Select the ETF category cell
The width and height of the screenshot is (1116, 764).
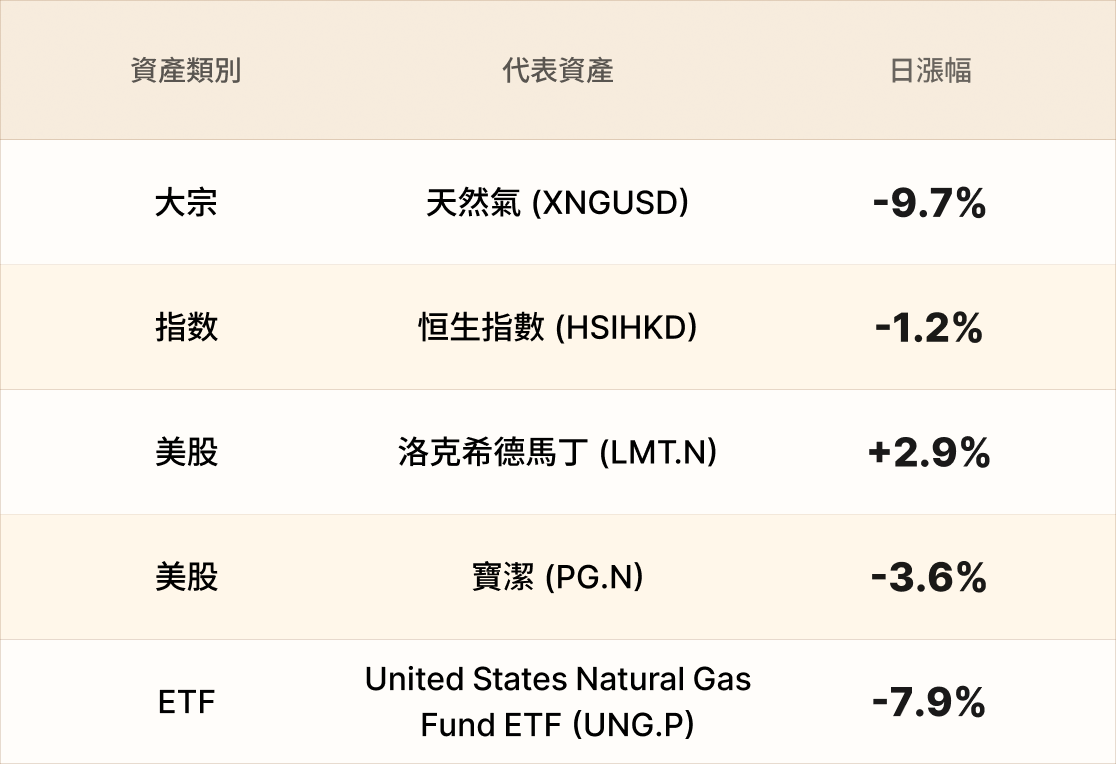[x=186, y=702]
